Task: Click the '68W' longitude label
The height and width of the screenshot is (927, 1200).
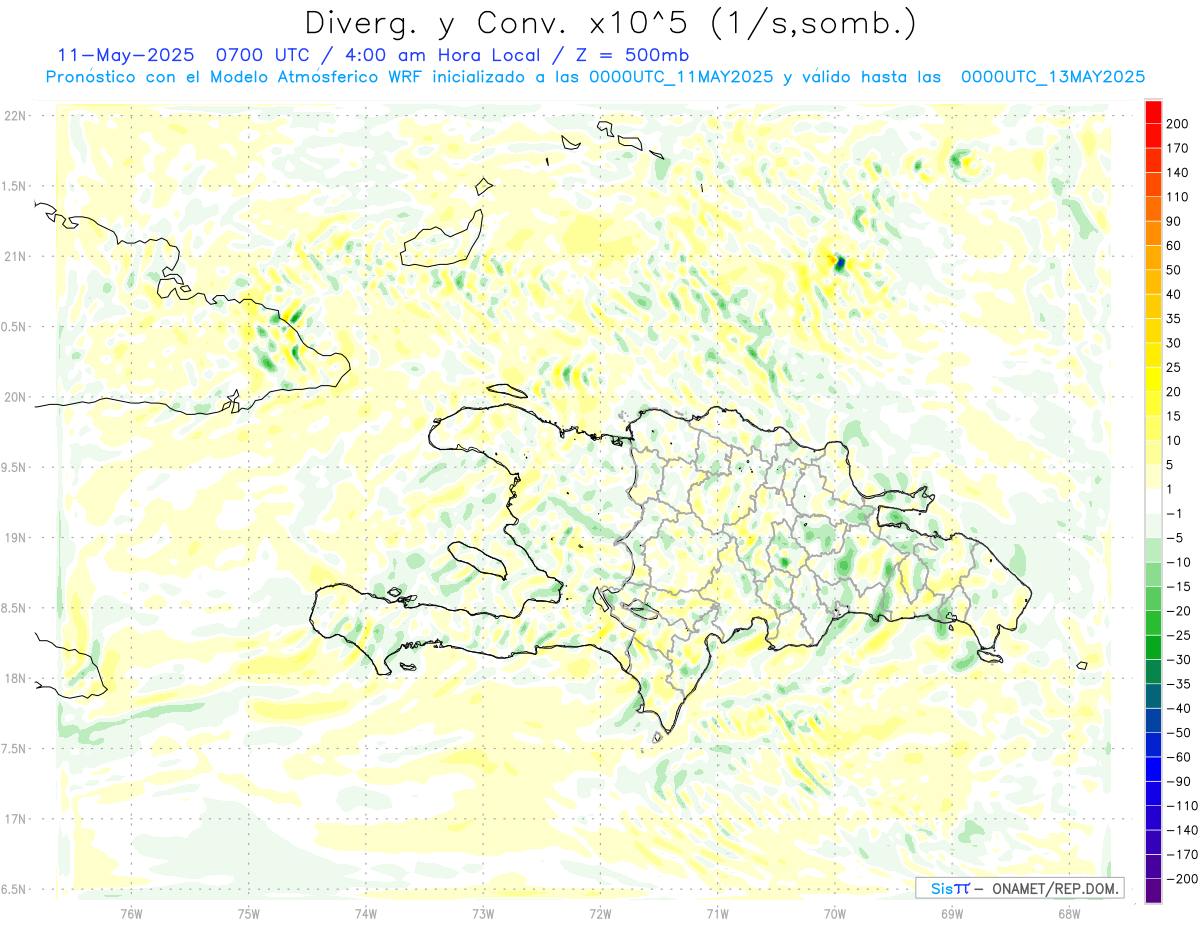Action: [x=1069, y=913]
